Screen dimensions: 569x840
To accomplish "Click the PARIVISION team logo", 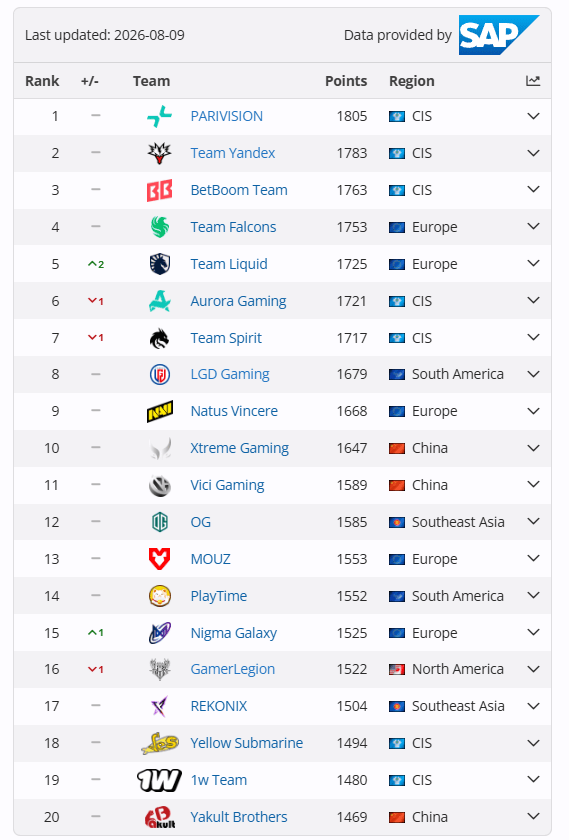I will point(160,116).
